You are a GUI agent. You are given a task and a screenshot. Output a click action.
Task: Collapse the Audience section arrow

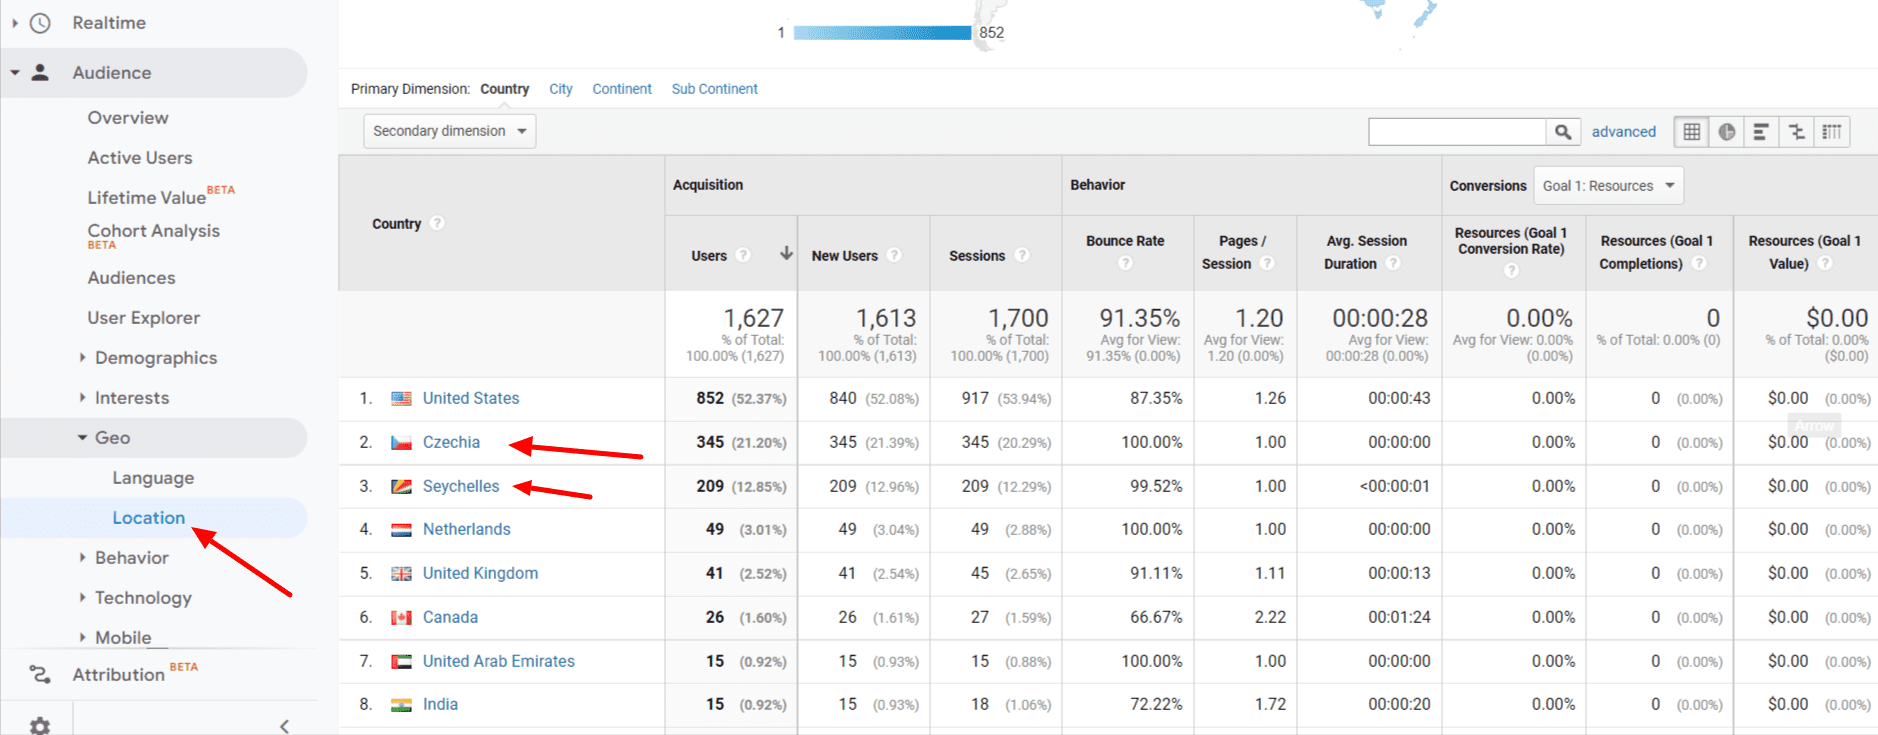pos(14,72)
